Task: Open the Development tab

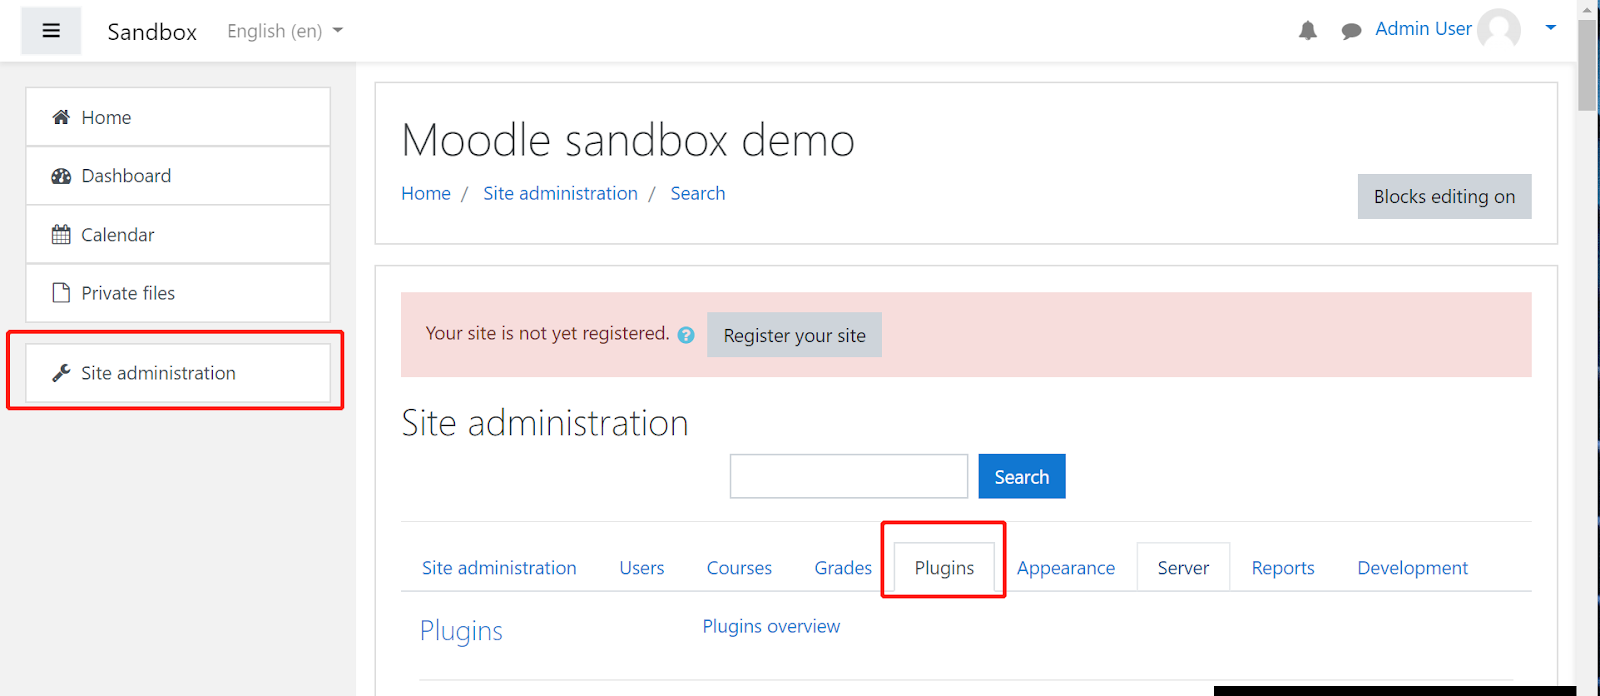Action: pyautogui.click(x=1412, y=568)
